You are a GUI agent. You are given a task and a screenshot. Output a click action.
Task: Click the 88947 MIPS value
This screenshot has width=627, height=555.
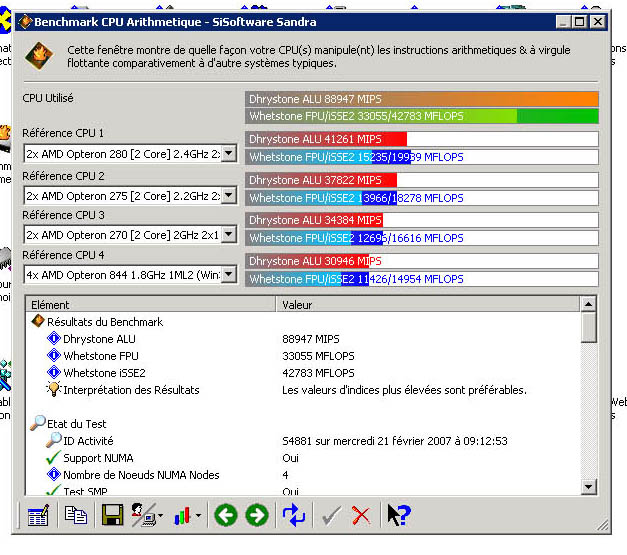click(x=311, y=339)
